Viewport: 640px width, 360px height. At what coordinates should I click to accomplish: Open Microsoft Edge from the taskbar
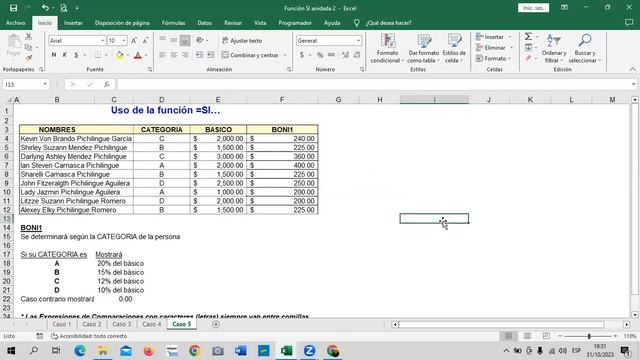coord(80,351)
